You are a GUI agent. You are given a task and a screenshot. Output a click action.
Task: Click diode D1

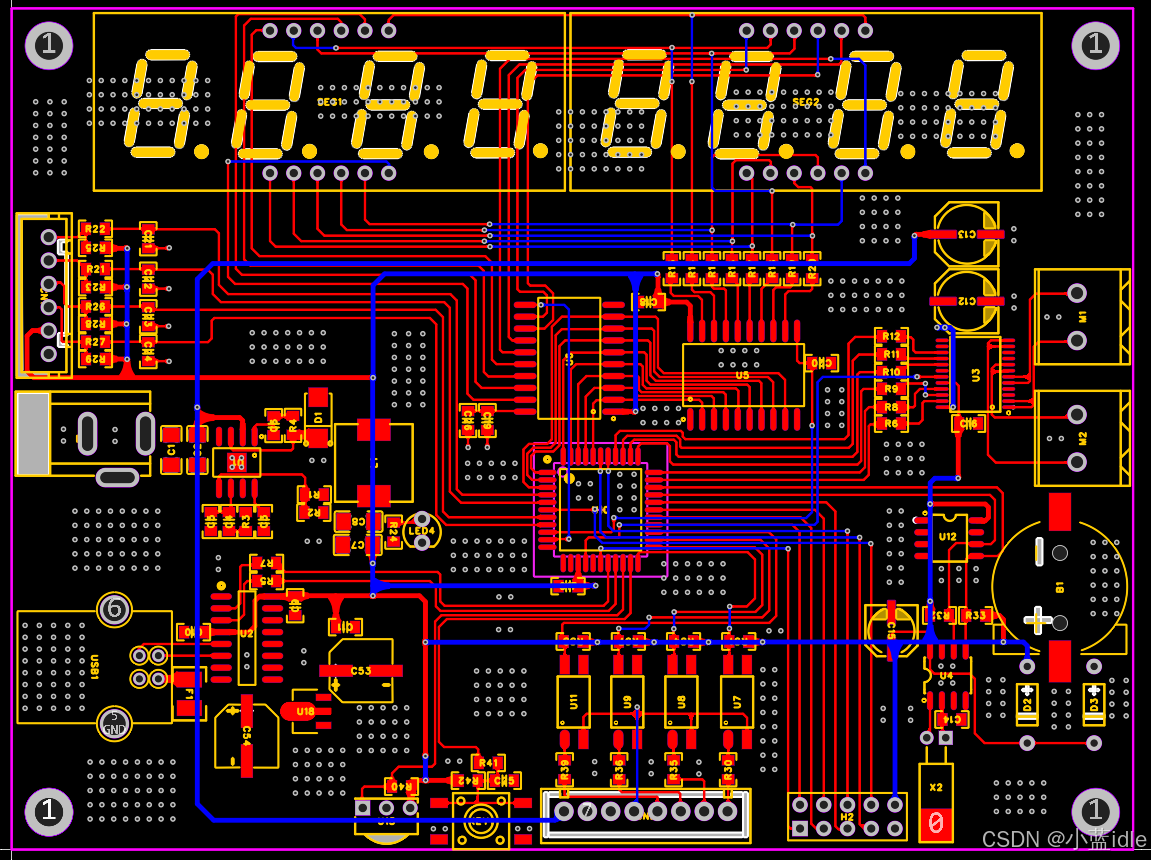318,418
